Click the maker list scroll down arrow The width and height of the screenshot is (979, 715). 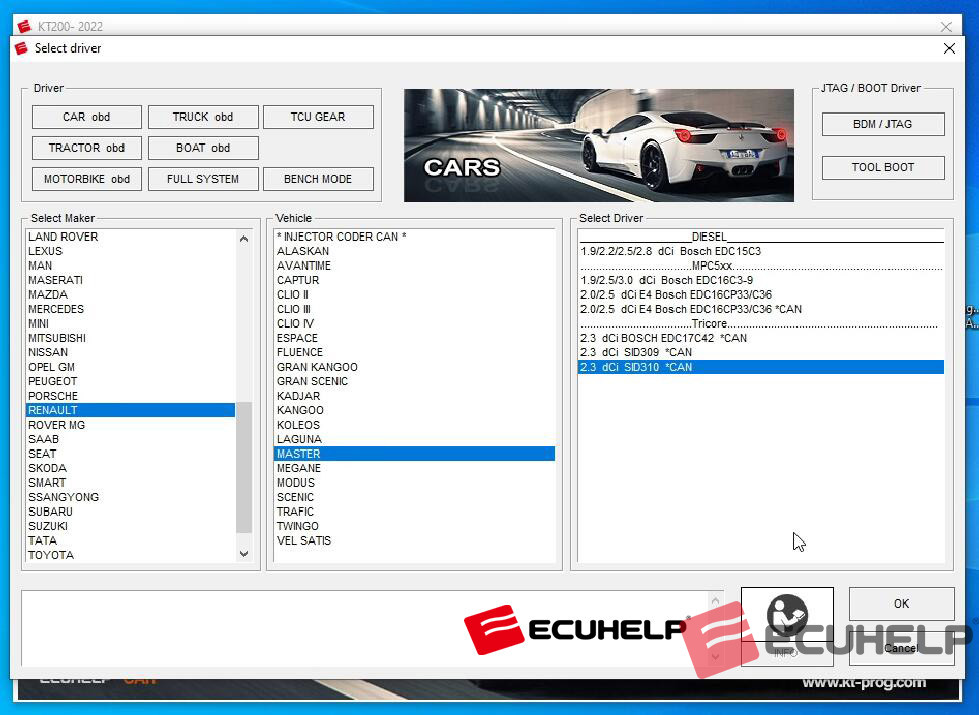click(x=244, y=554)
